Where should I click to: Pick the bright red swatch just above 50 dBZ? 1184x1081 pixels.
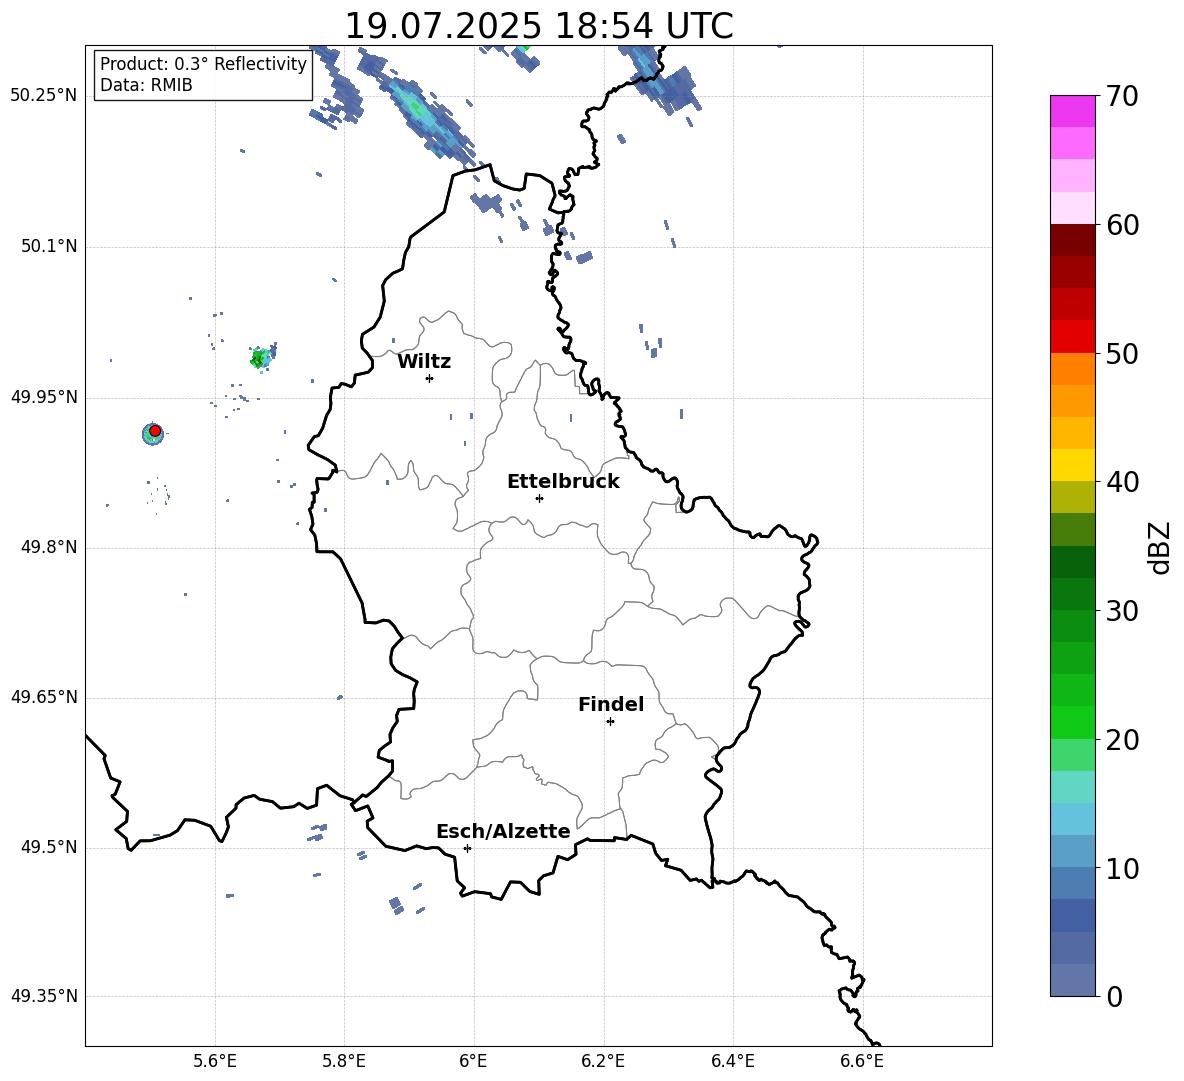click(1072, 336)
